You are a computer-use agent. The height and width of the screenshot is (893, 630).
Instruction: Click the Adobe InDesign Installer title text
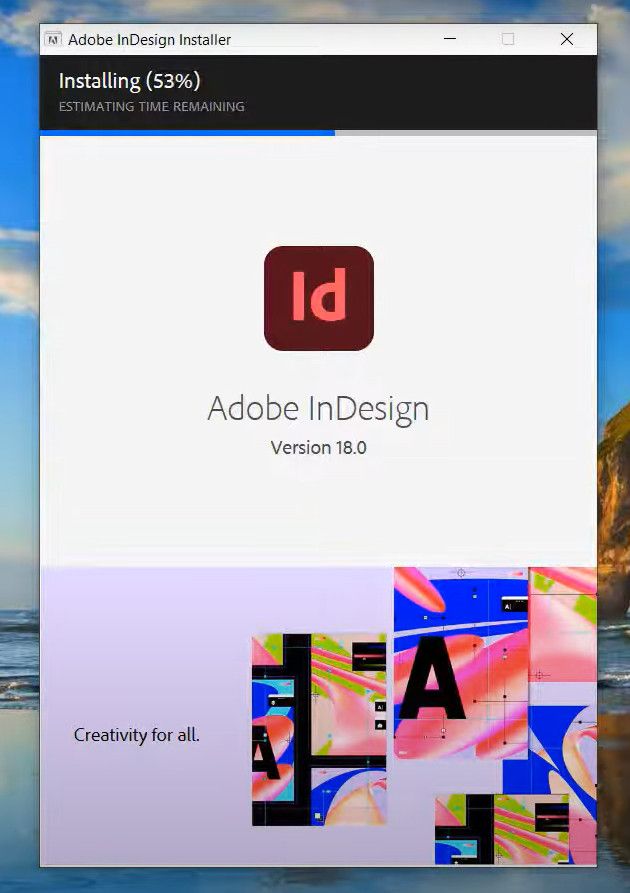coord(149,39)
